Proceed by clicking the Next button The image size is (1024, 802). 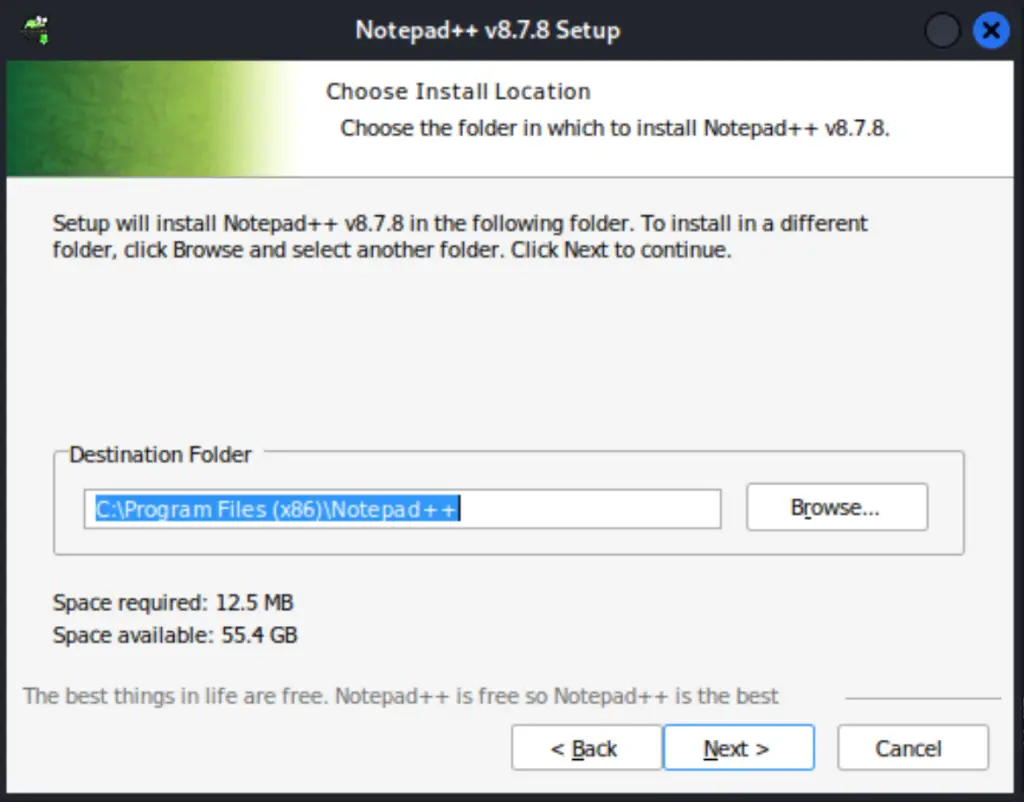739,747
